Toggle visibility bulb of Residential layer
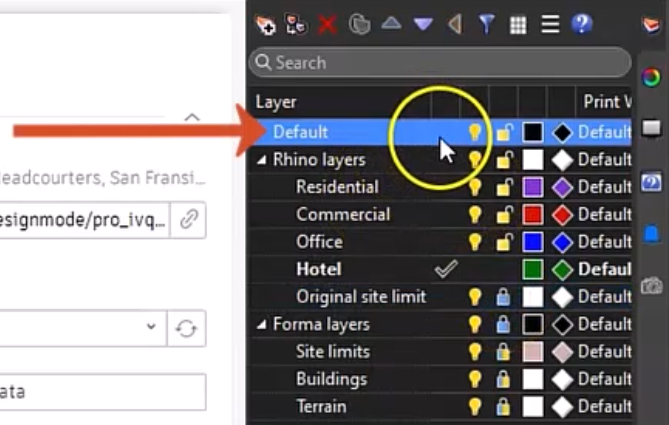This screenshot has width=669, height=425. (x=474, y=187)
